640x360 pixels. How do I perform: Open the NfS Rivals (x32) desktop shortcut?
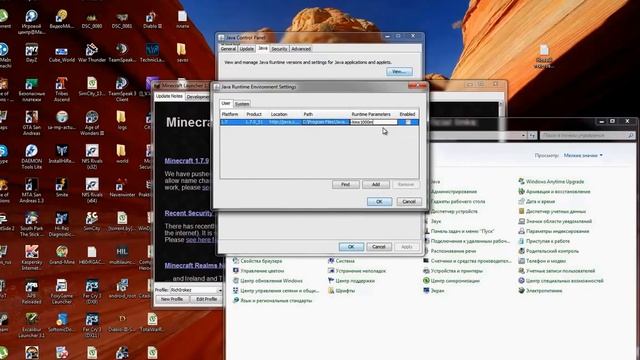[92, 156]
